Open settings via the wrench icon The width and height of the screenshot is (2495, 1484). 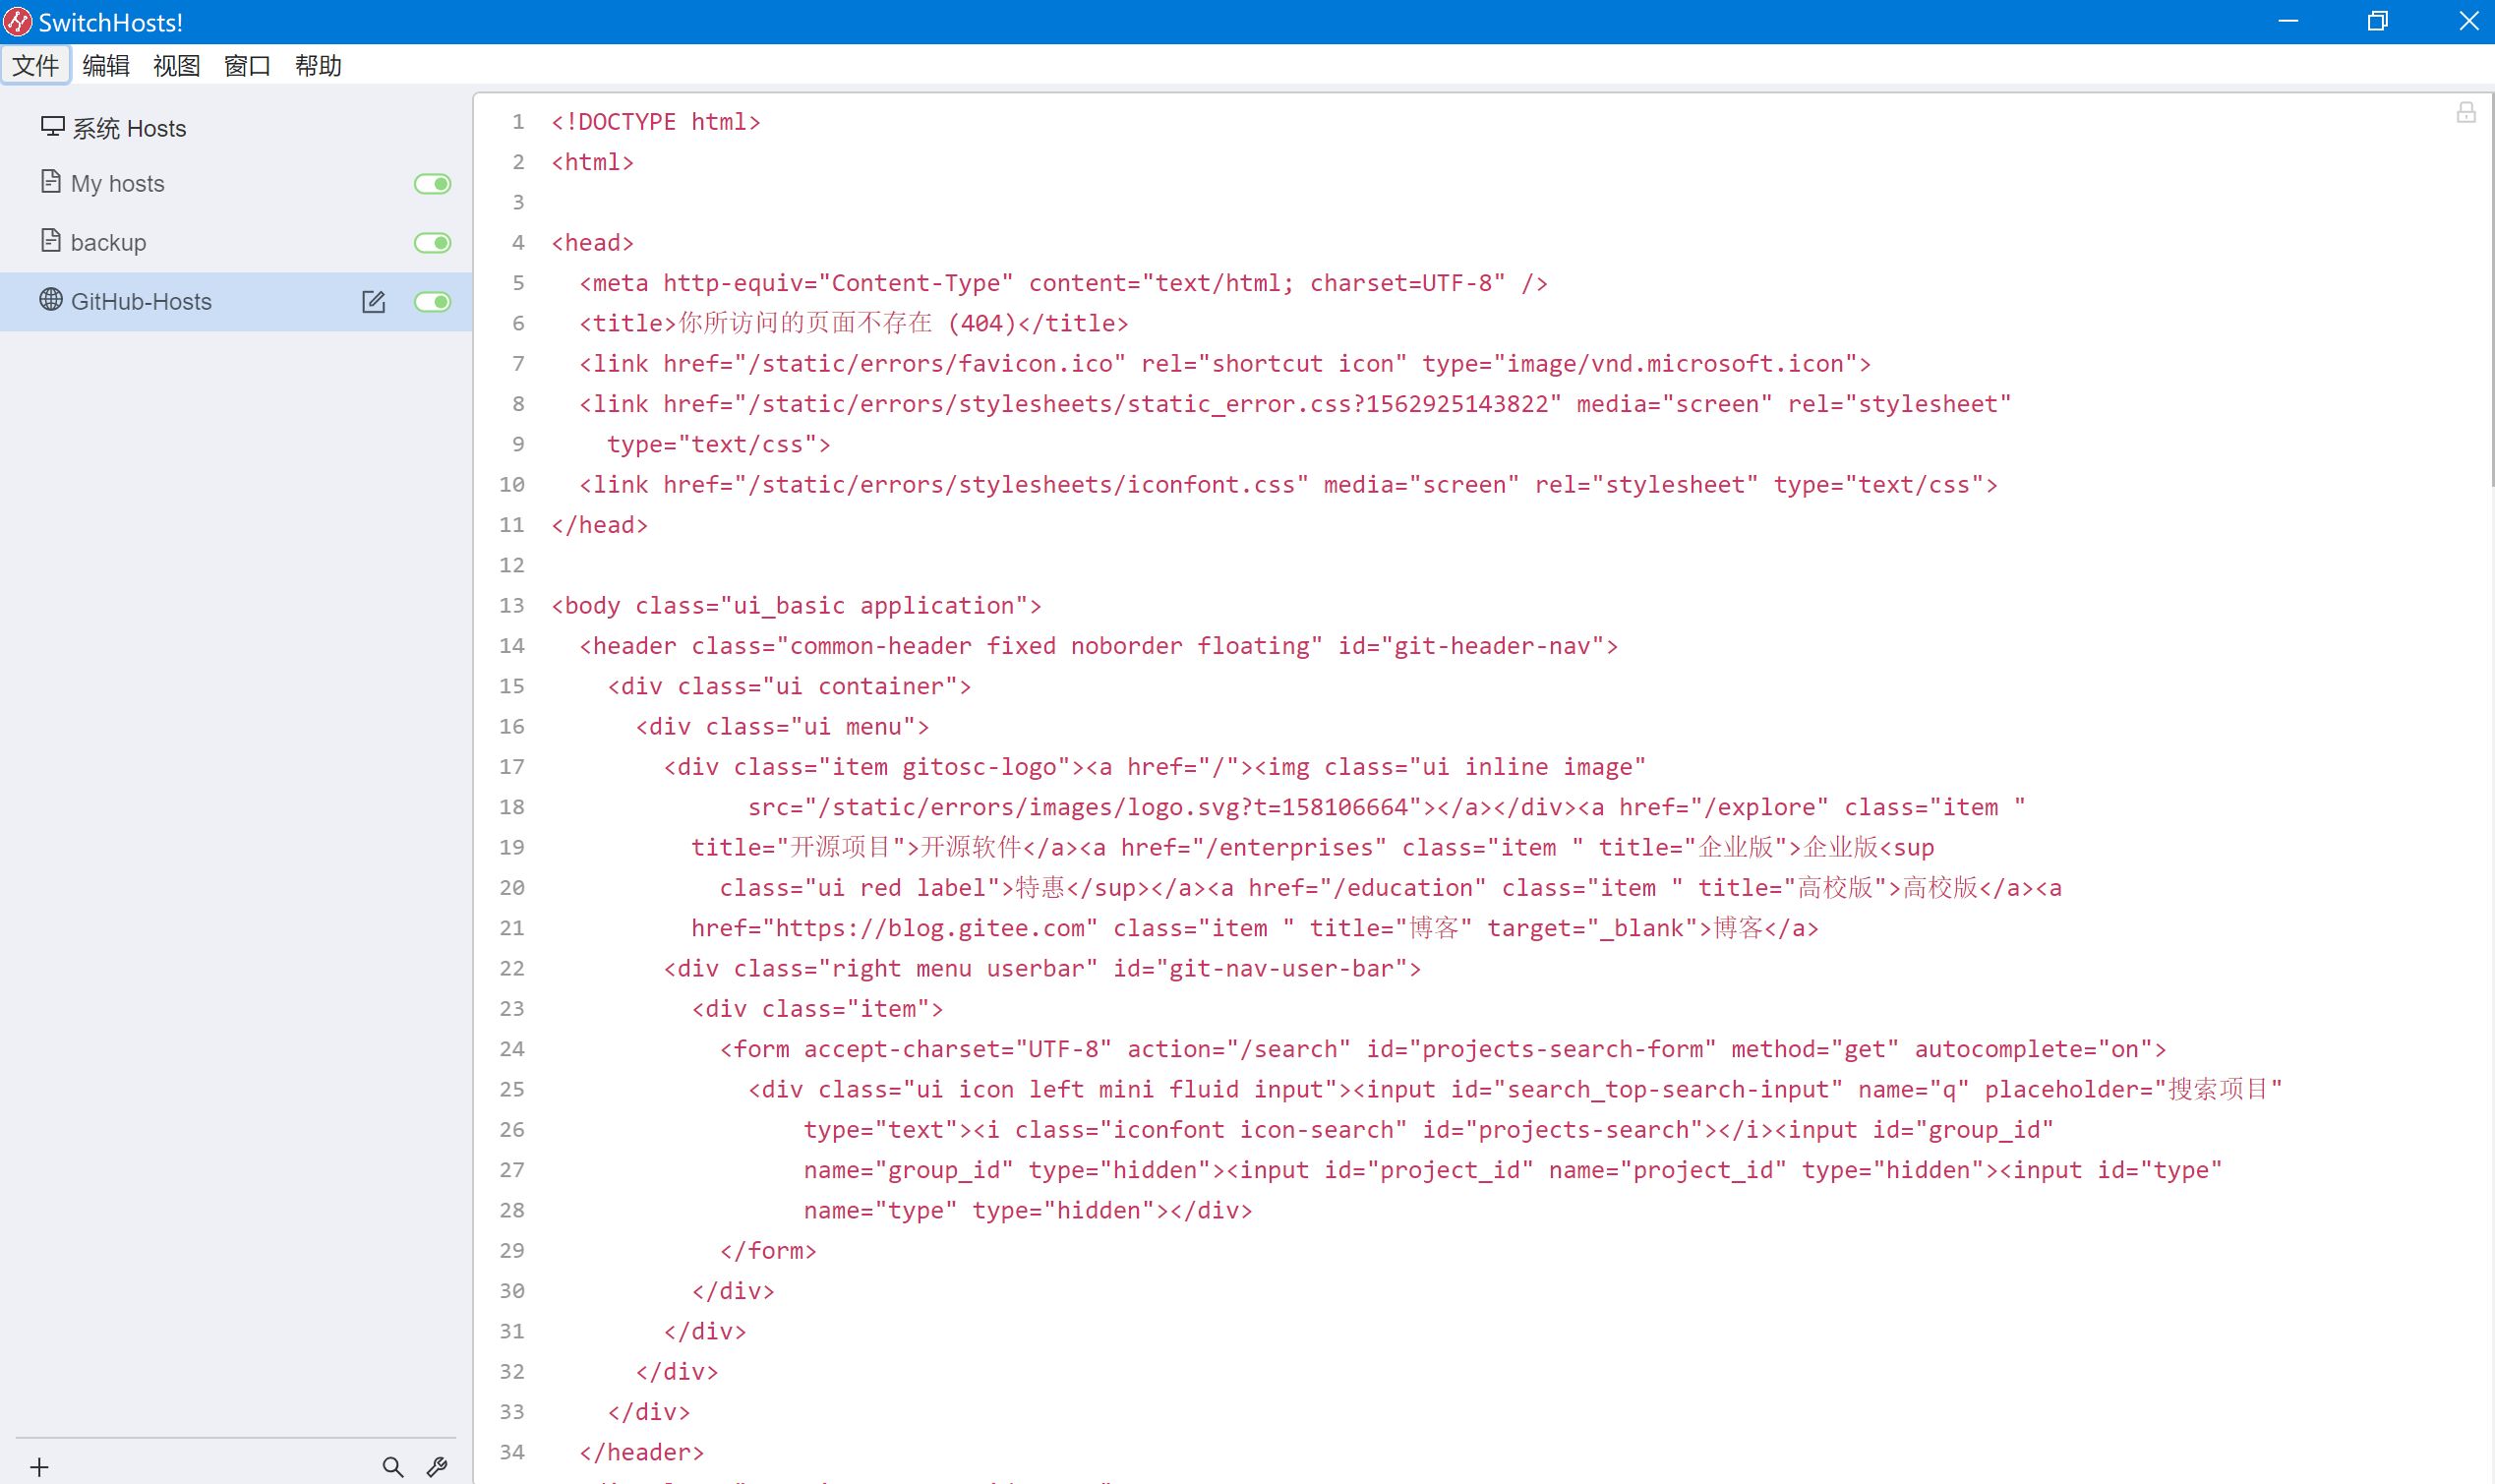[x=437, y=1466]
